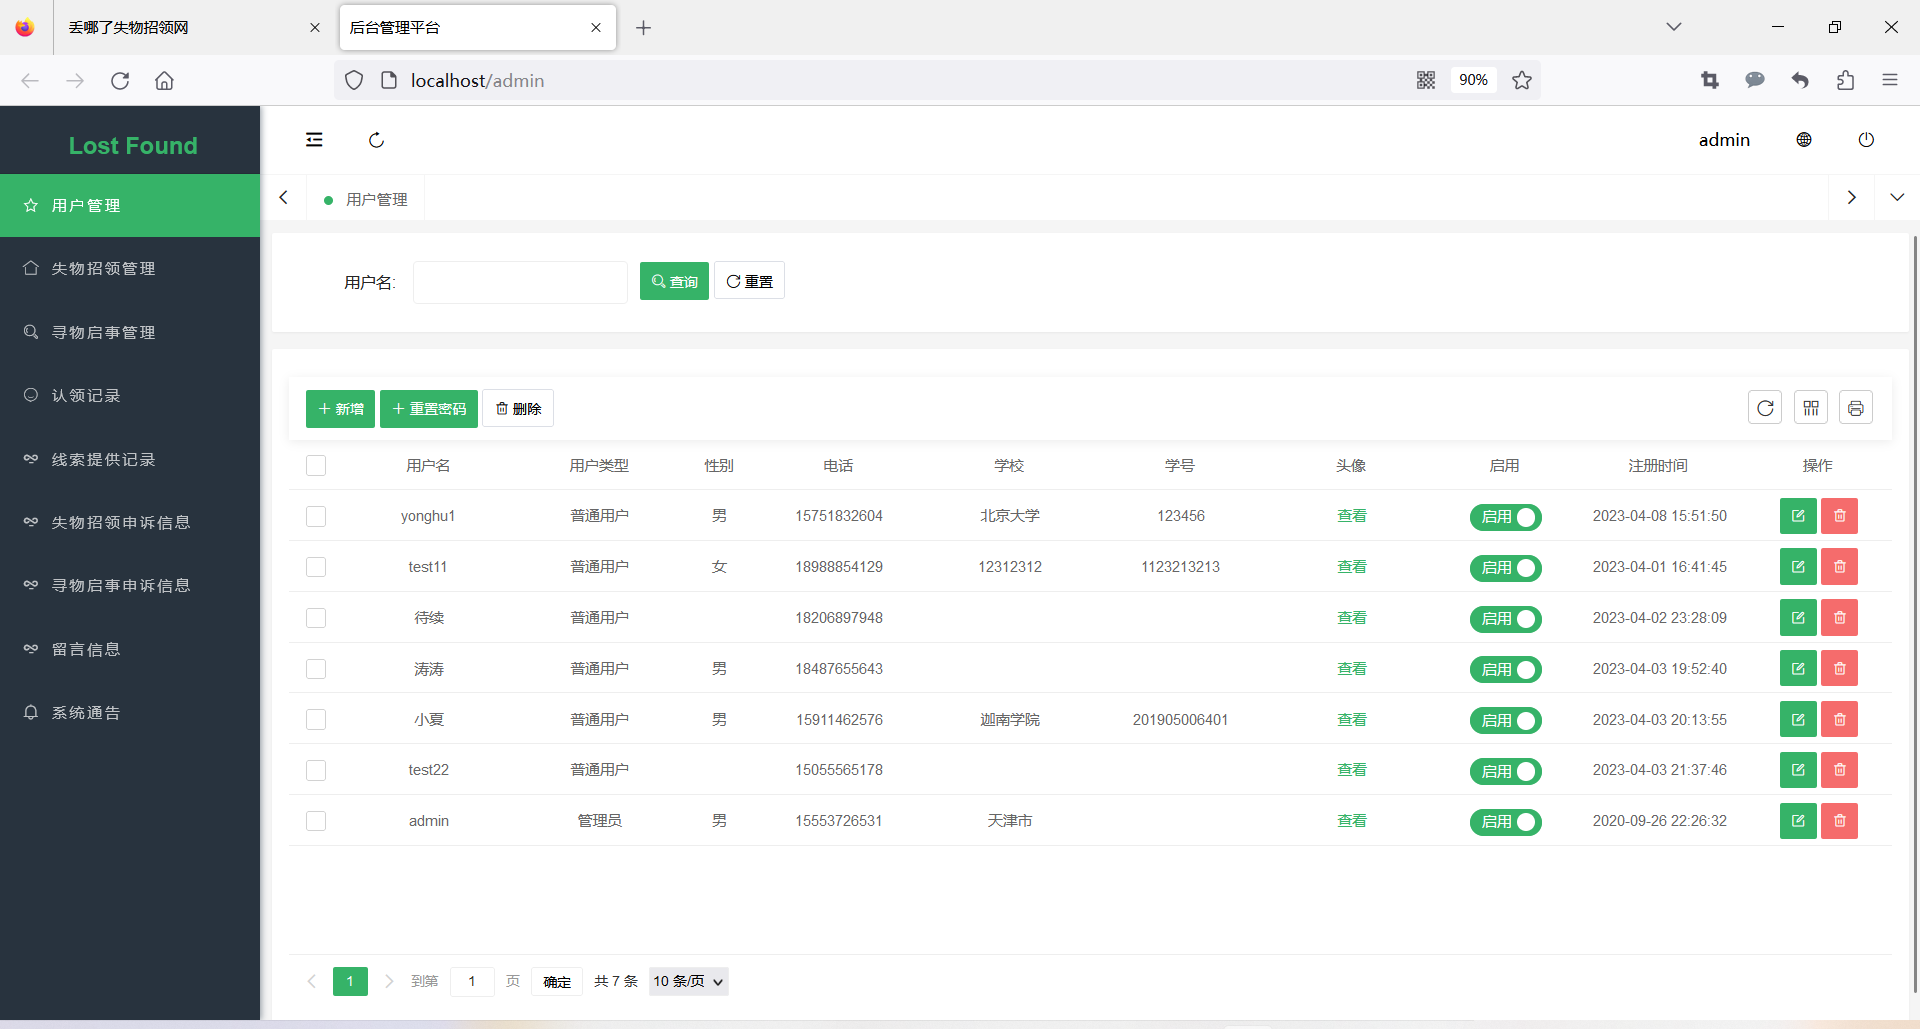Collapse the sidebar with the menu-fold icon
This screenshot has height=1029, width=1920.
coord(314,140)
